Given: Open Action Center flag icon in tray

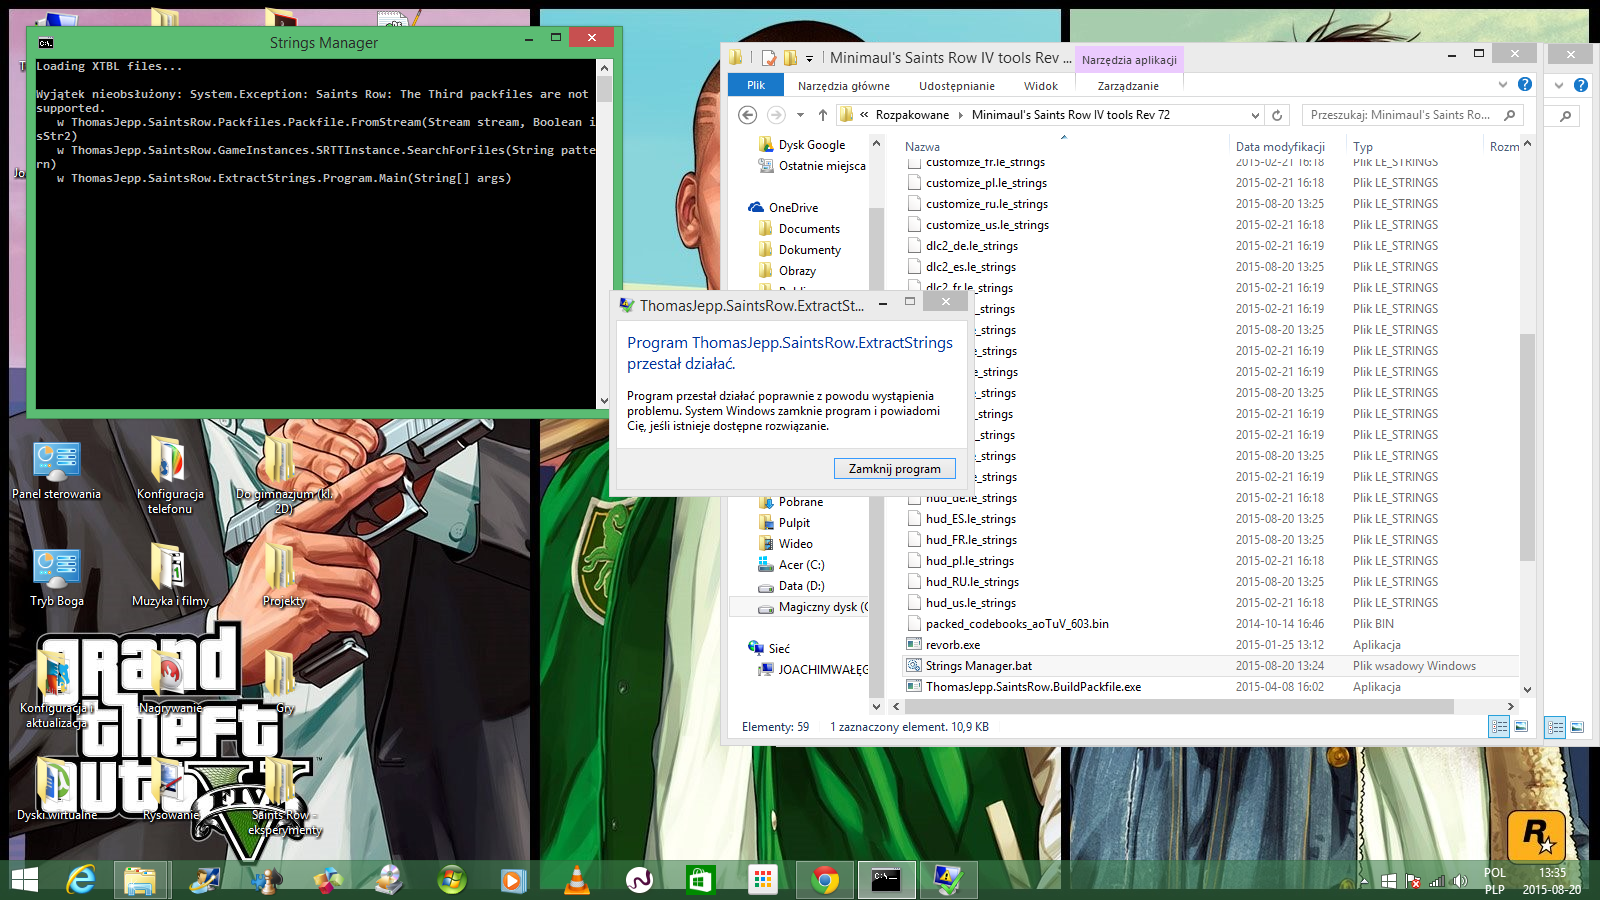Looking at the screenshot, I should click(1413, 881).
